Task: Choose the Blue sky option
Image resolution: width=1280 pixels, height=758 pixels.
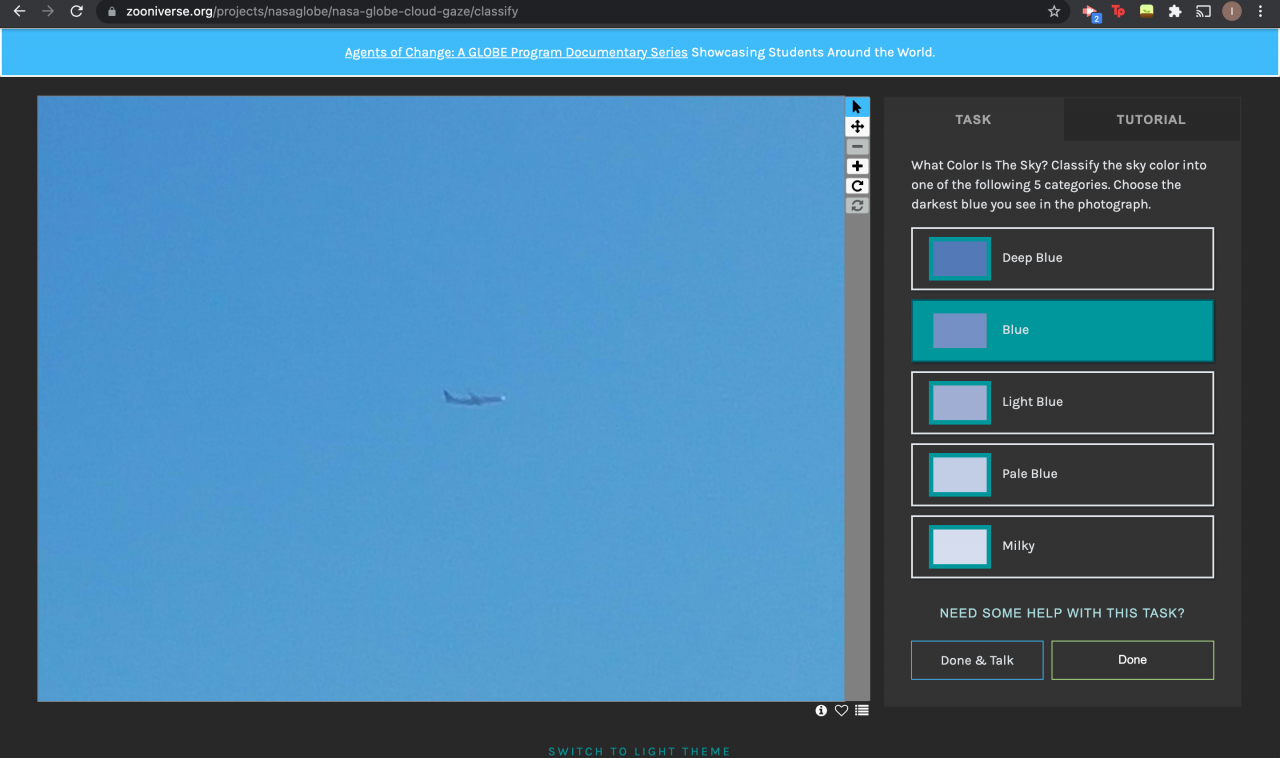Action: (x=1062, y=330)
